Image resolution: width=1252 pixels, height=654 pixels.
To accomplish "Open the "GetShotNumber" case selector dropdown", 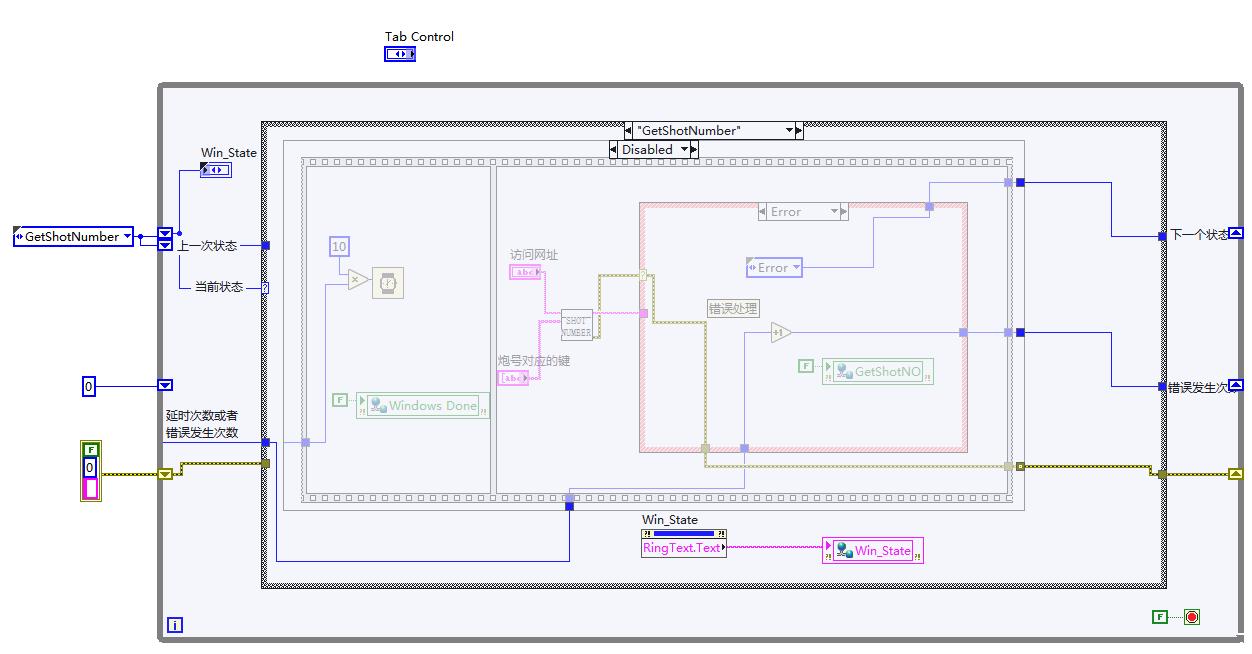I will (x=789, y=131).
